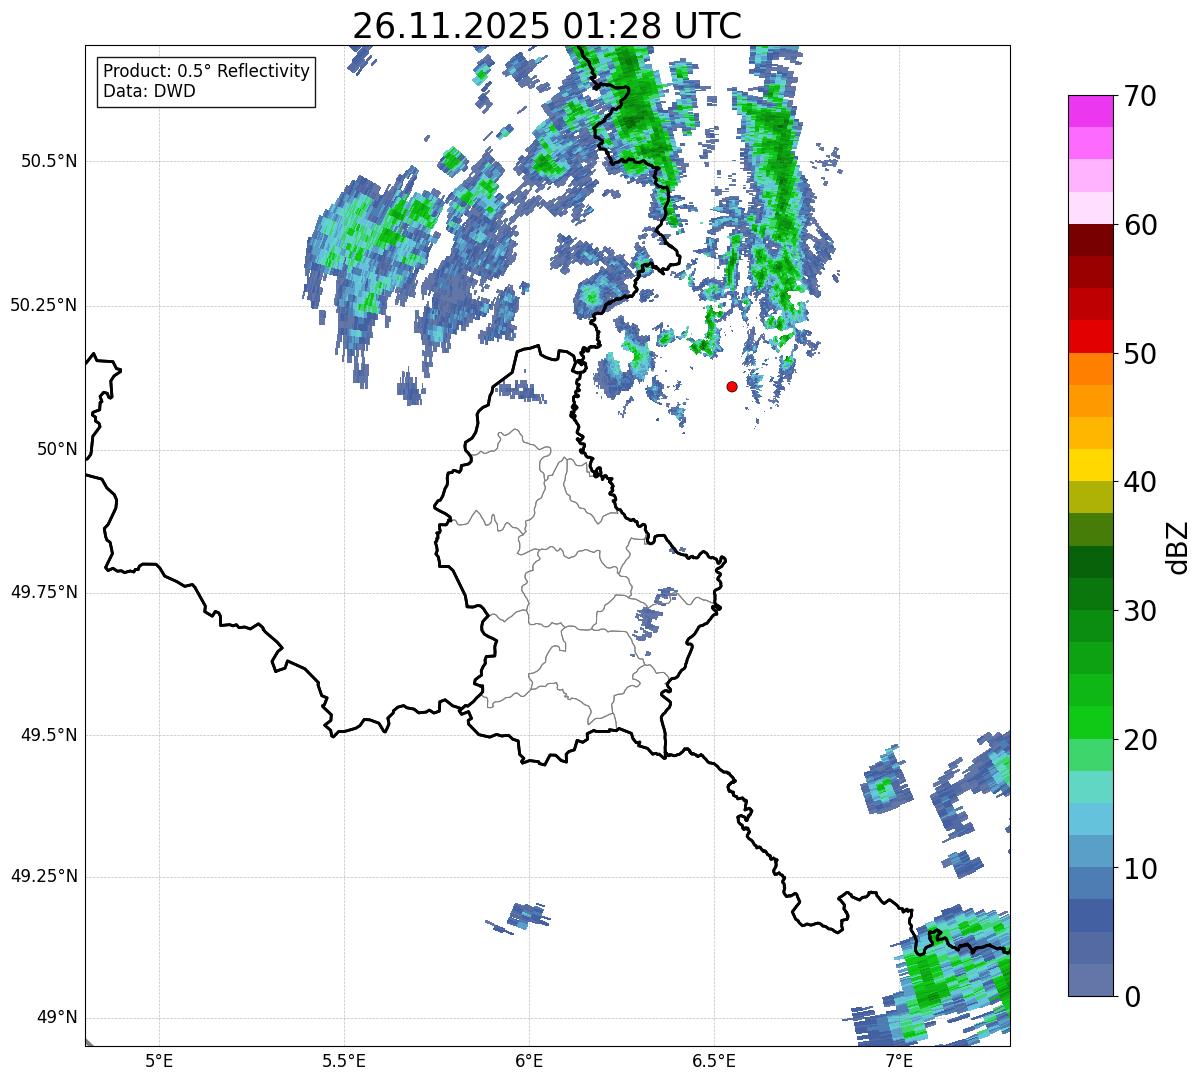This screenshot has height=1081, width=1202.
Task: Click the bright magenta swatch at the top of the colorbar
Action: pos(1091,111)
